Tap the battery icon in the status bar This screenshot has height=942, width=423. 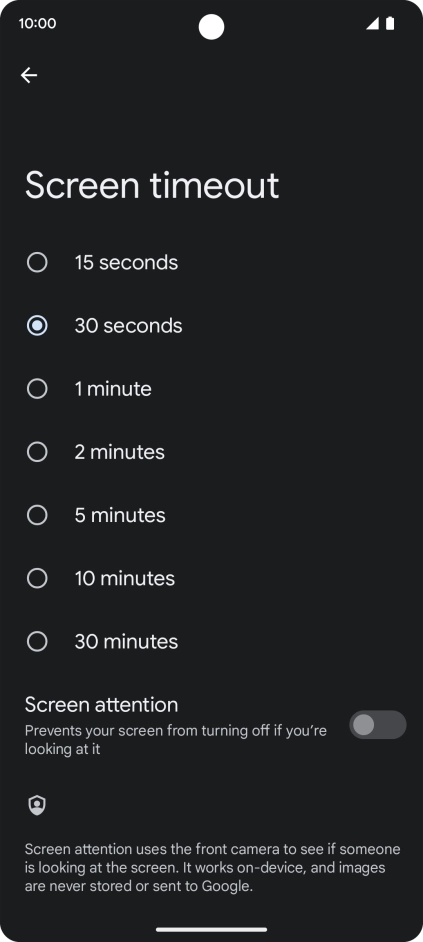(390, 23)
